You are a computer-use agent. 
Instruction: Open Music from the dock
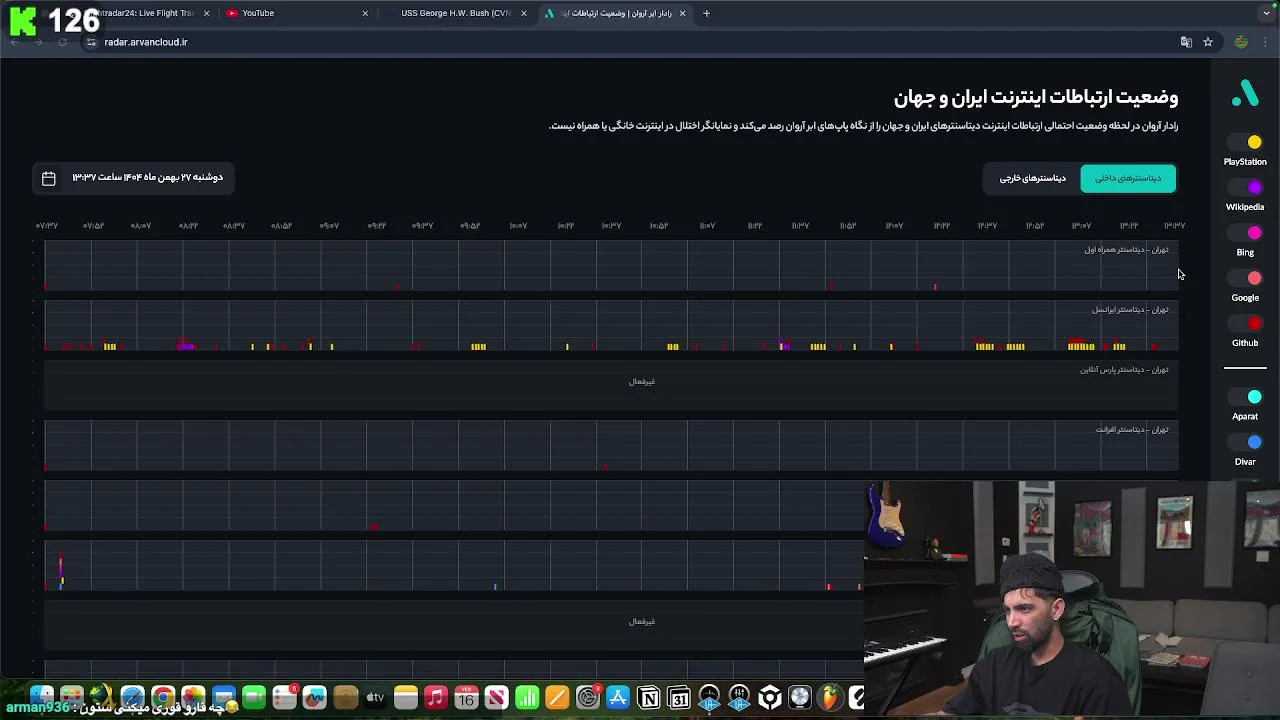436,697
